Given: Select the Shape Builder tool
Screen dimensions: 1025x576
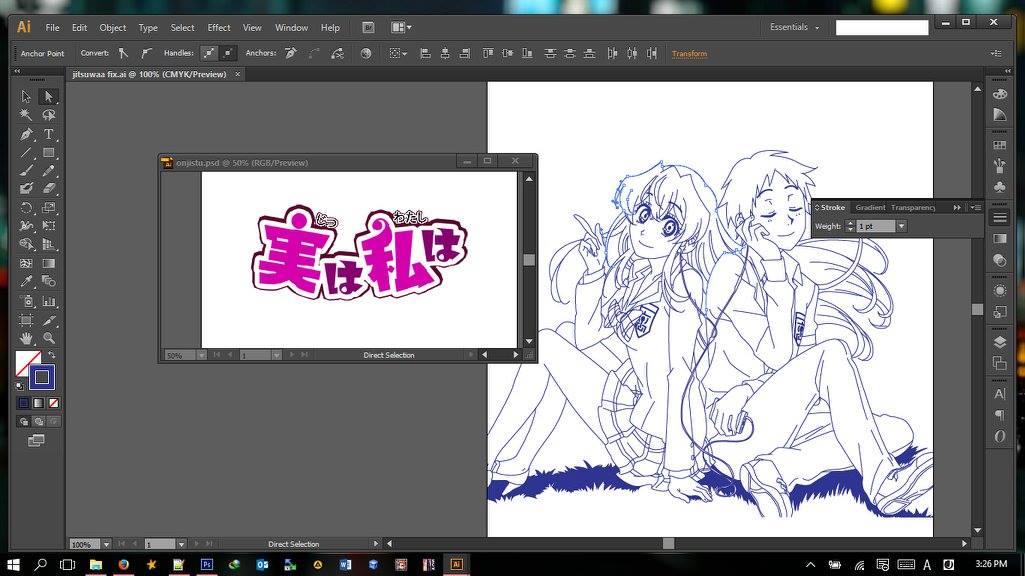Looking at the screenshot, I should point(26,244).
